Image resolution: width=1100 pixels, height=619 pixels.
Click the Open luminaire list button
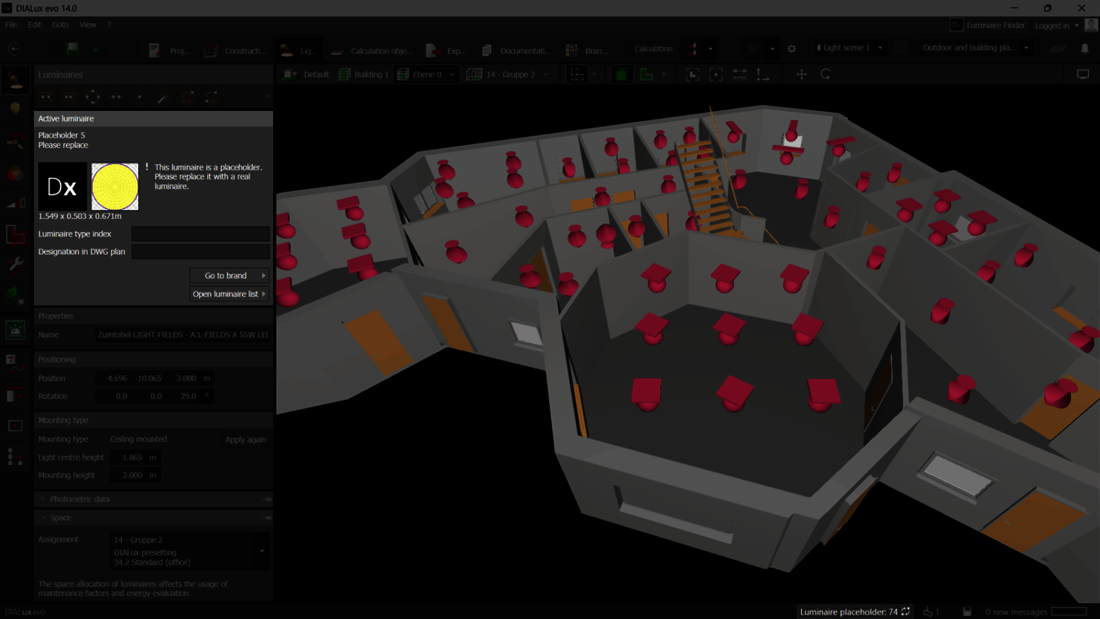tap(228, 294)
